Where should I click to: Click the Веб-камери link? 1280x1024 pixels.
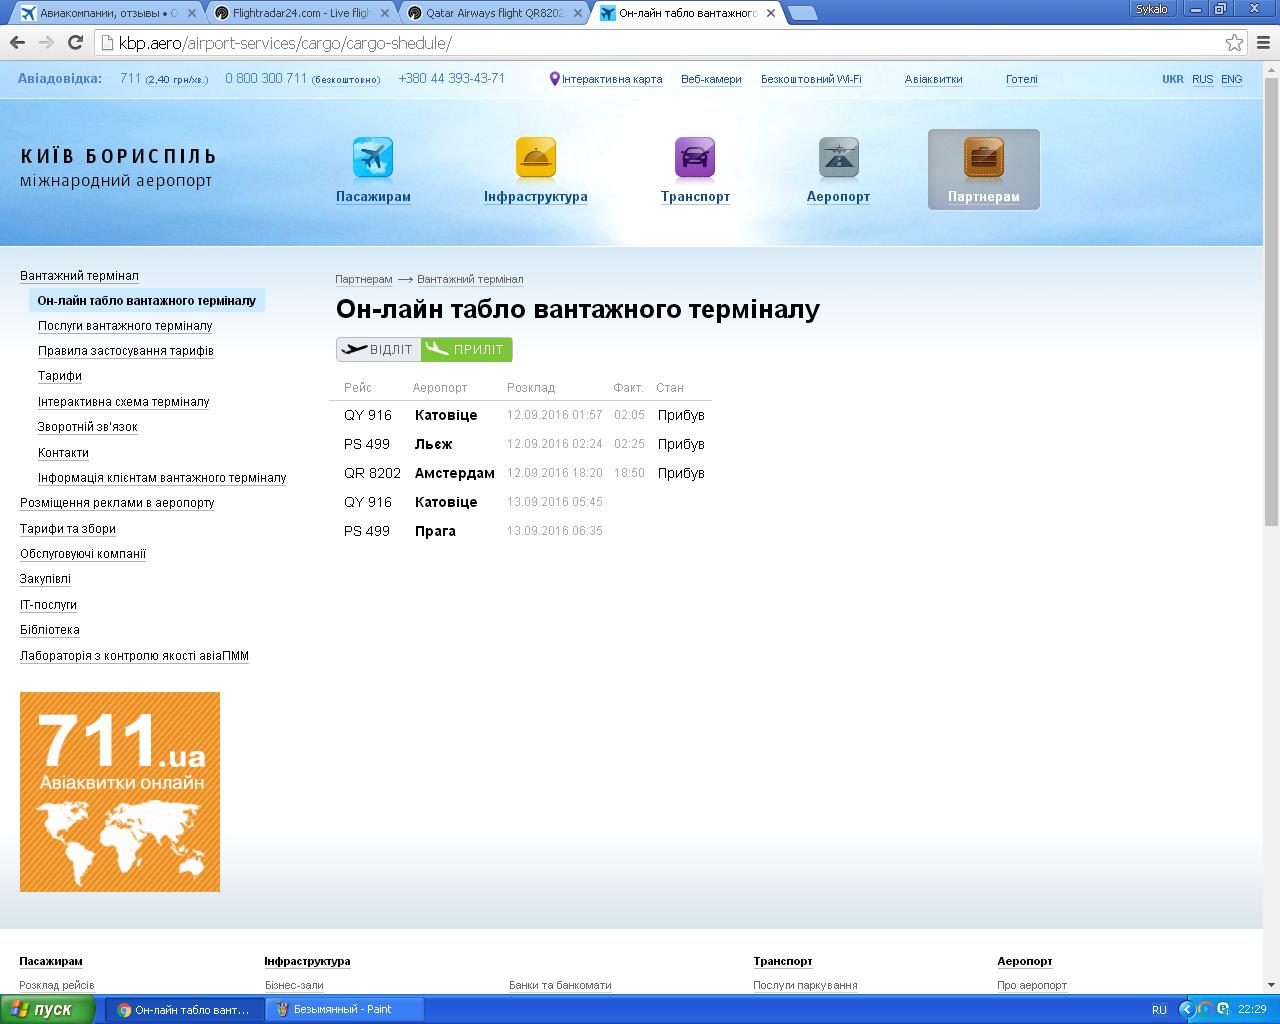point(711,79)
